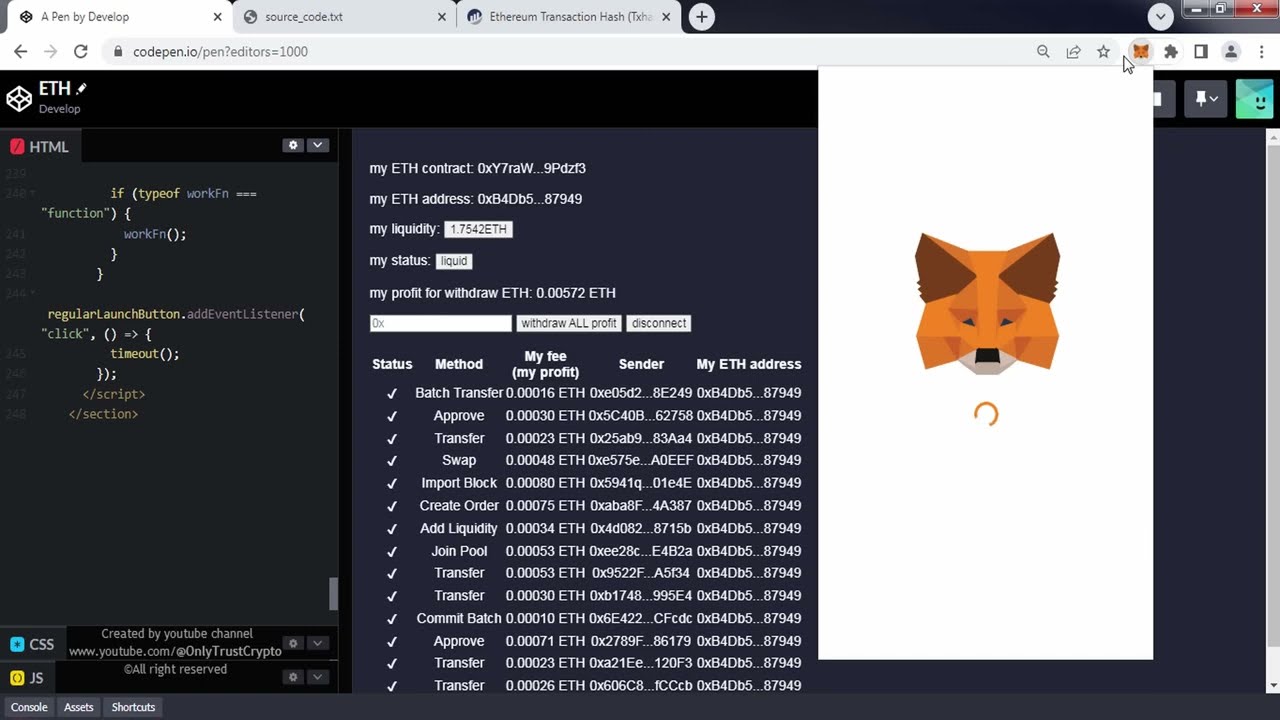This screenshot has width=1280, height=720.
Task: Select the HTML editor panel header
Action: [40, 146]
